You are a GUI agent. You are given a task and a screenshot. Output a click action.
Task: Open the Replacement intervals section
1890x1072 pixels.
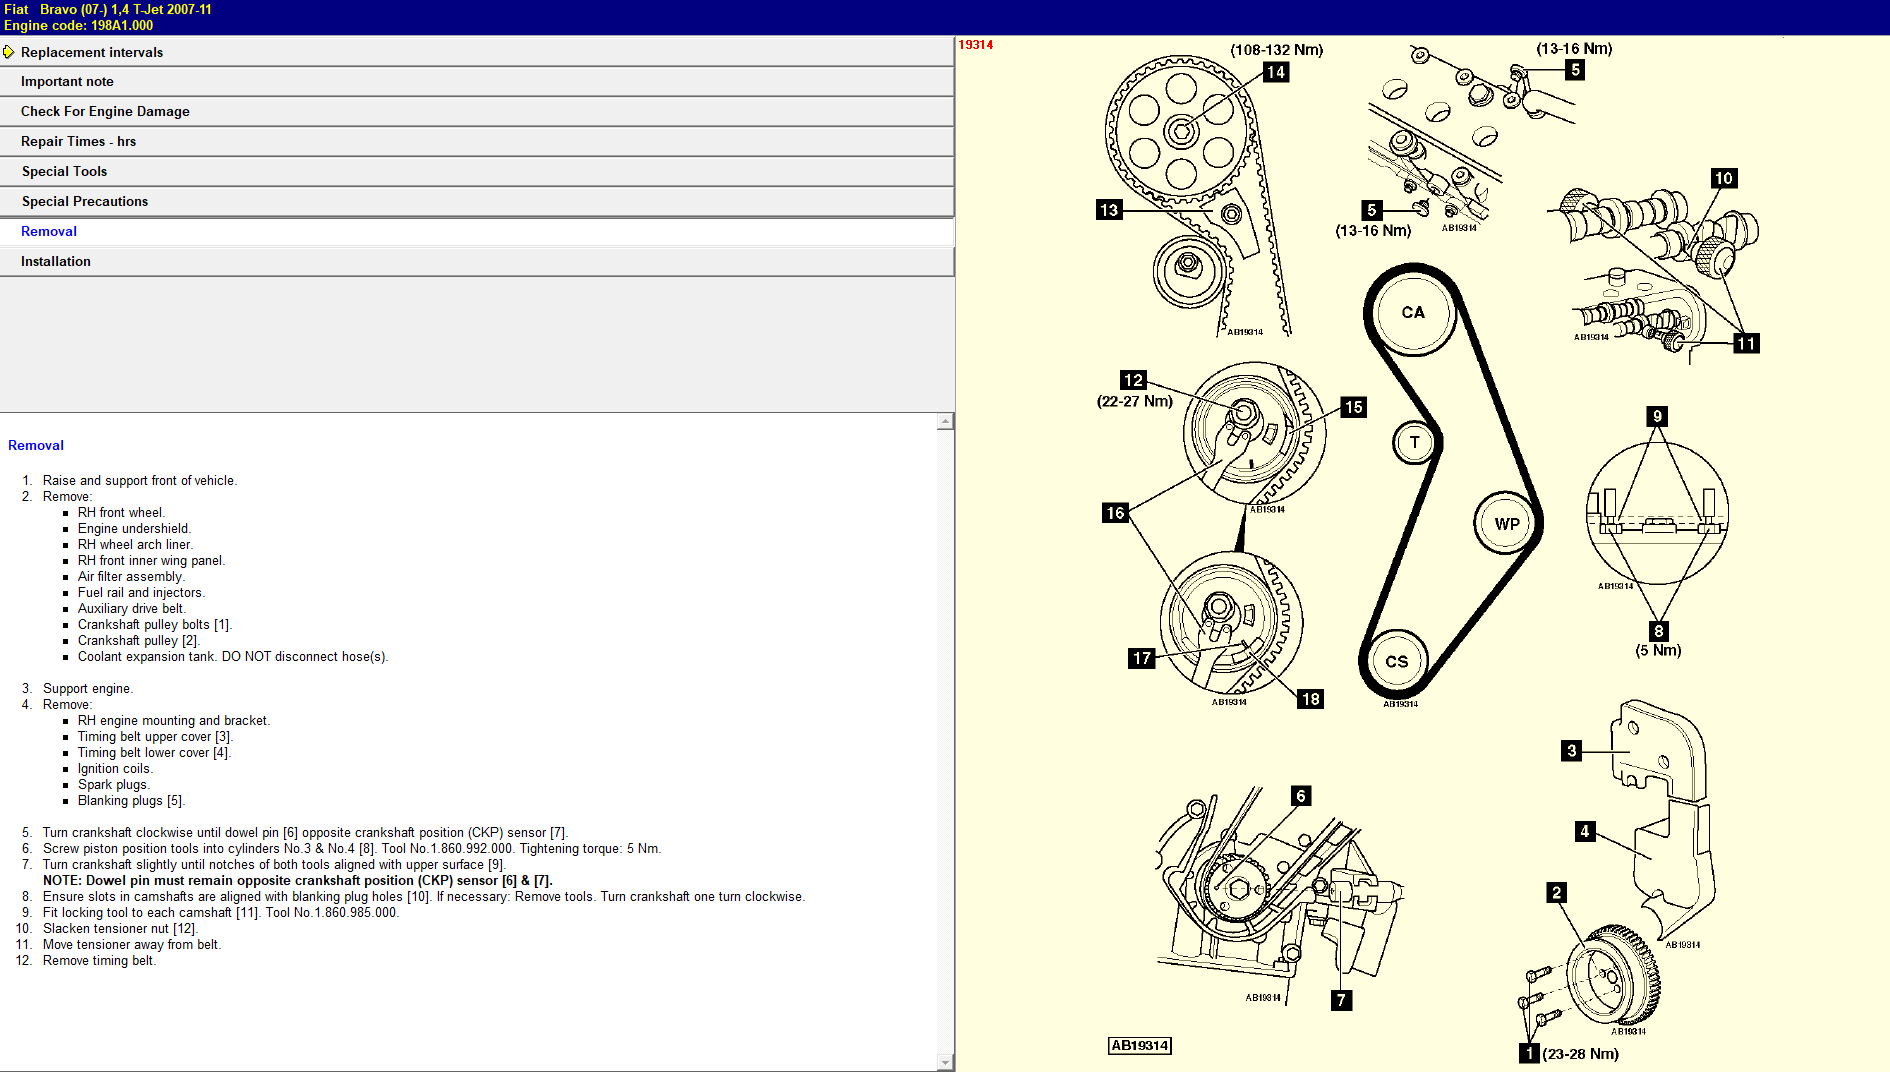477,52
